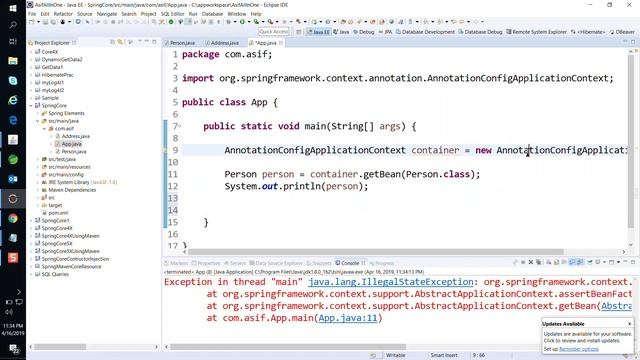Switch to the JPA perspective
The height and width of the screenshot is (360, 640).
(x=385, y=31)
